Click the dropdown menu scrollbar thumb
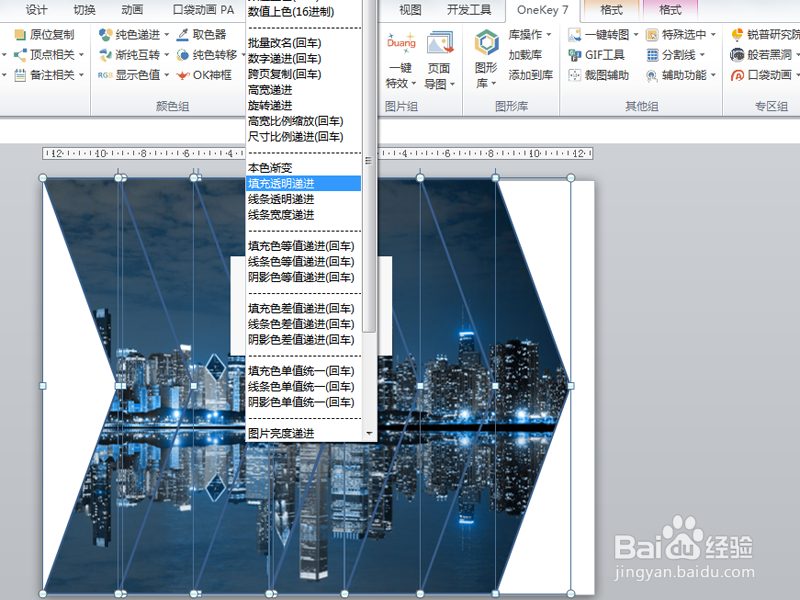The height and width of the screenshot is (600, 800). point(369,166)
